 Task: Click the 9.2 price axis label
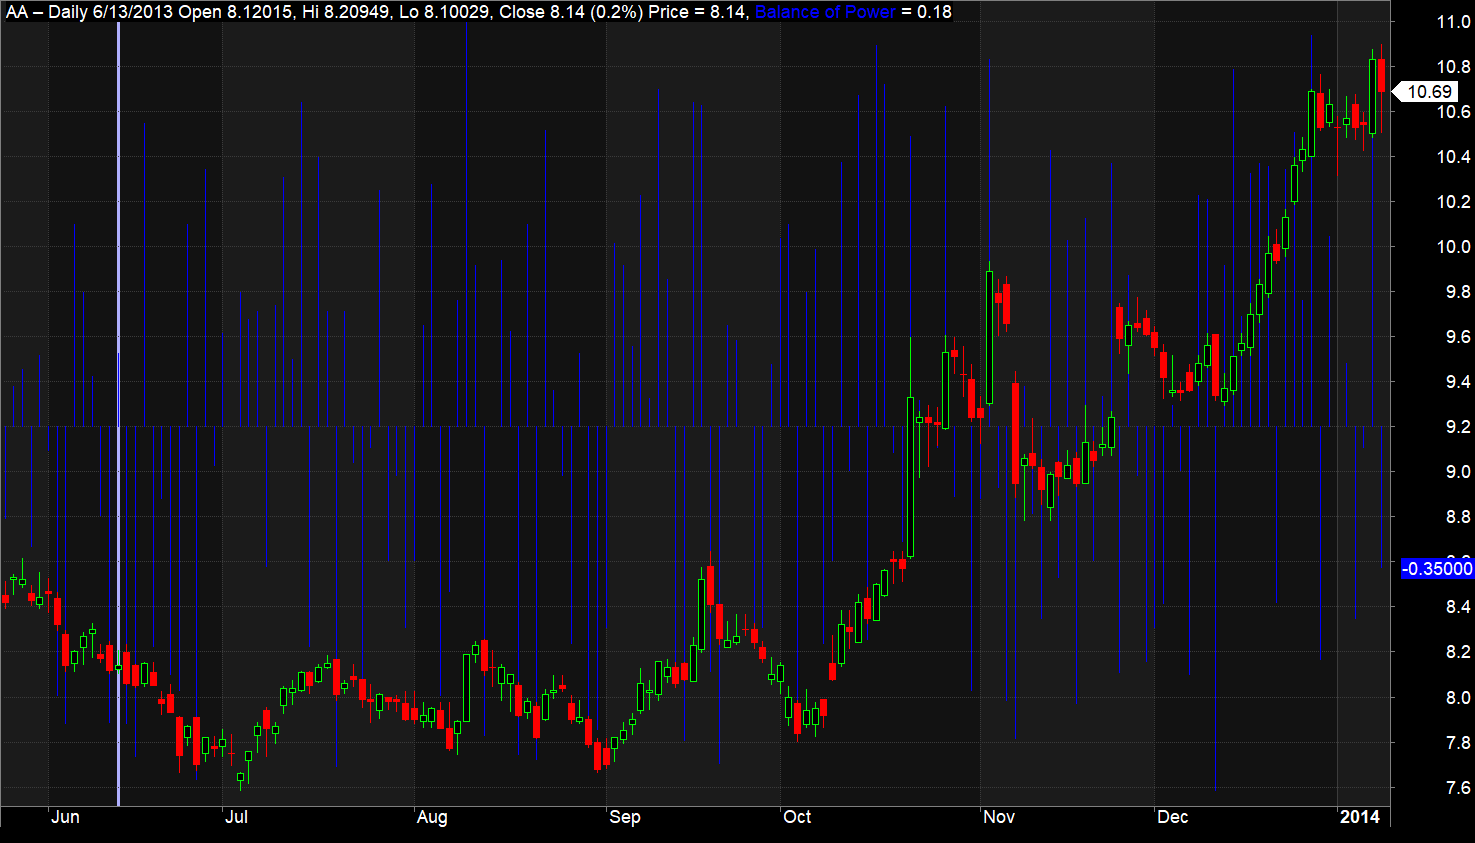[x=1458, y=427]
